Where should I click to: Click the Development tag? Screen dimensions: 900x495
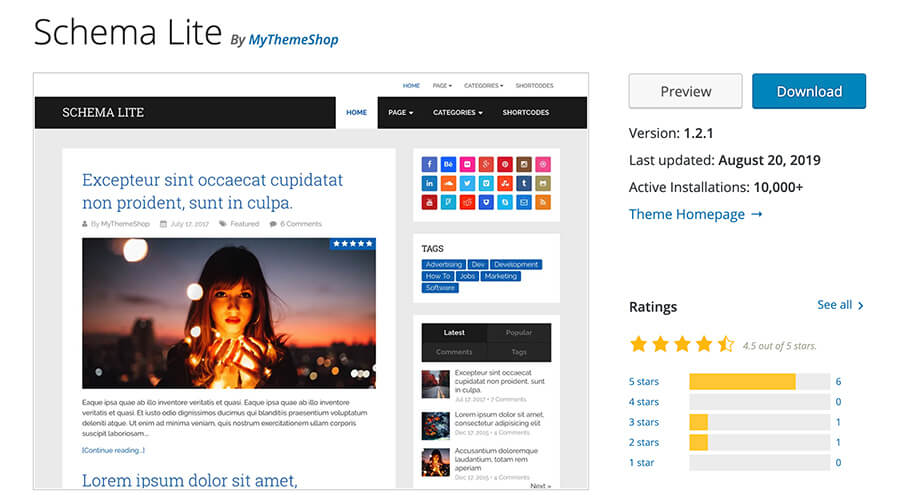[516, 265]
